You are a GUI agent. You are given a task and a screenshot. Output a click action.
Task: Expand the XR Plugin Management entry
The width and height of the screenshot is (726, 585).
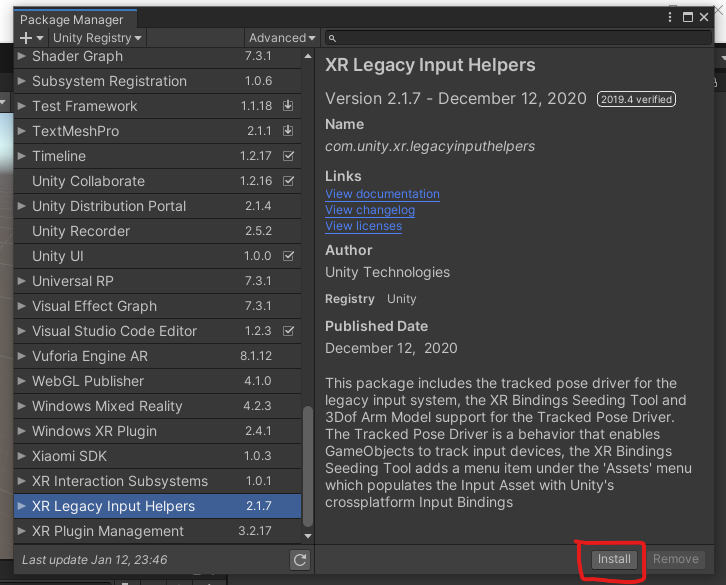click(x=21, y=531)
